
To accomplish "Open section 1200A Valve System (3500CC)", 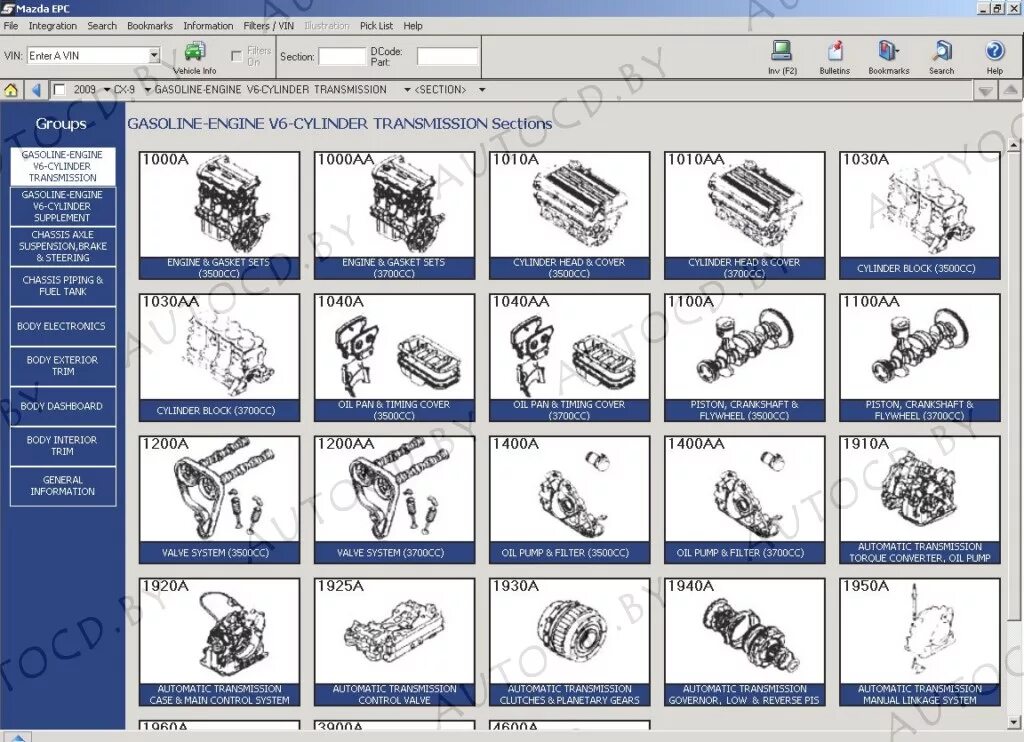I will pos(219,500).
